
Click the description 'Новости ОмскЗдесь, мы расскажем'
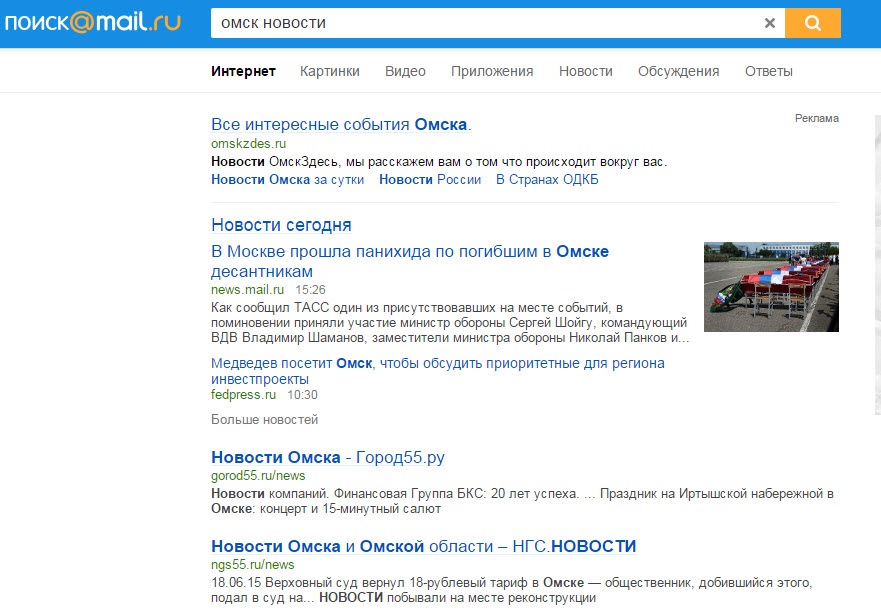(439, 162)
